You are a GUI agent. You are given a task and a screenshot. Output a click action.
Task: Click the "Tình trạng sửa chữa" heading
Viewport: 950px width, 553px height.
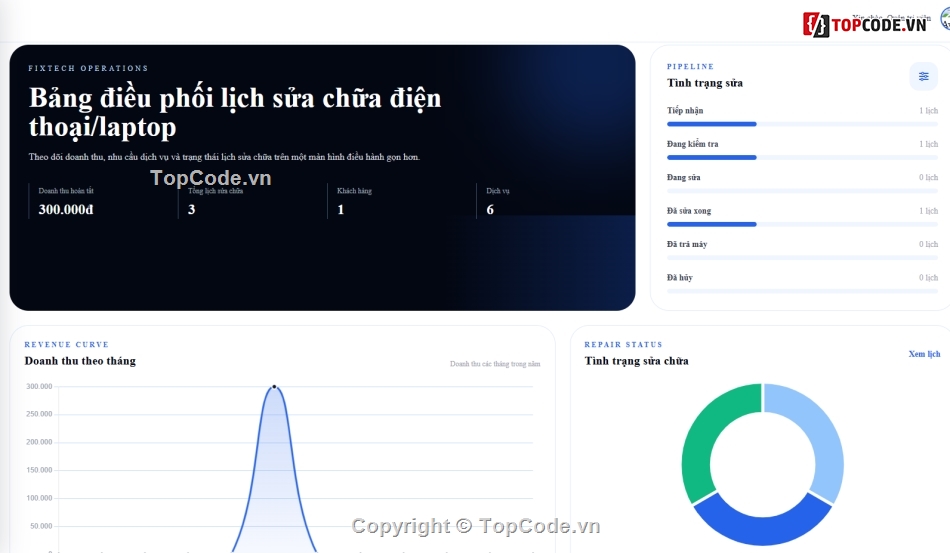(x=636, y=361)
